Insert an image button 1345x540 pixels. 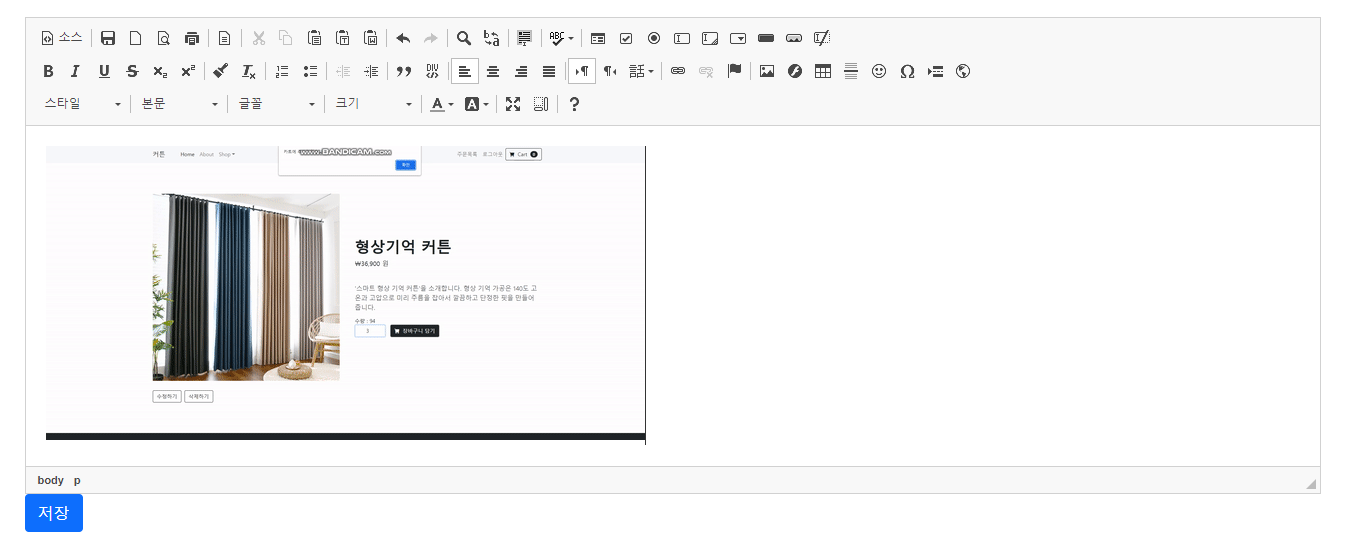[x=794, y=38]
